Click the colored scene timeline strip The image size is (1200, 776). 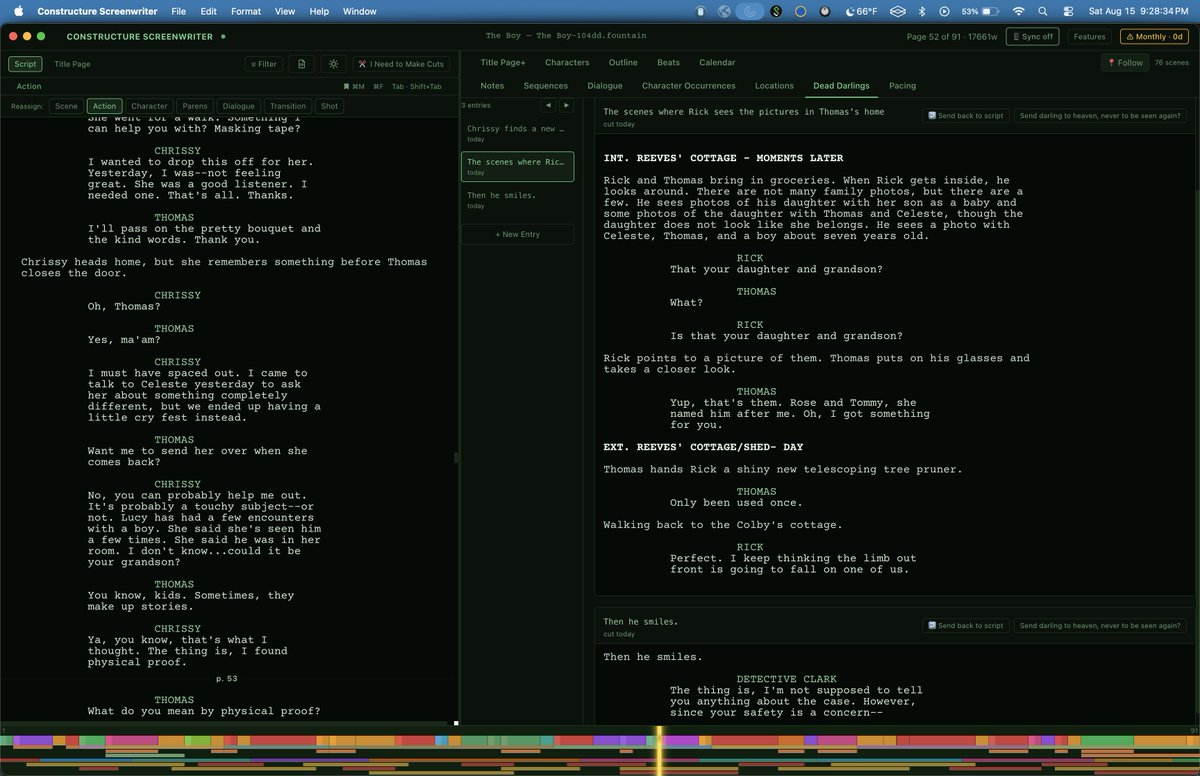point(600,741)
